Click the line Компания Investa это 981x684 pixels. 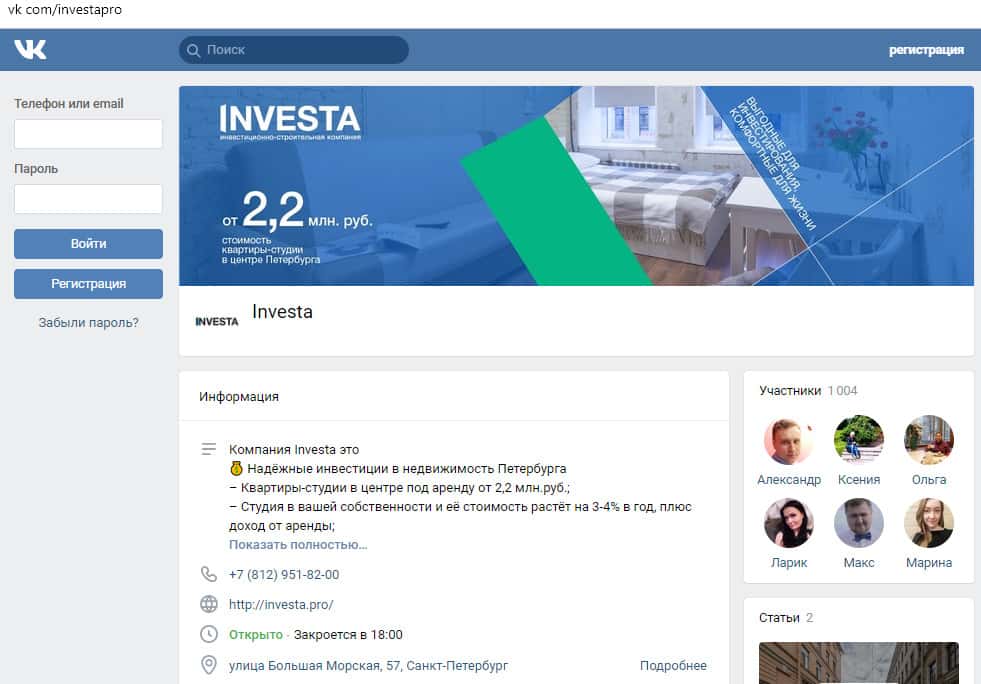click(294, 449)
